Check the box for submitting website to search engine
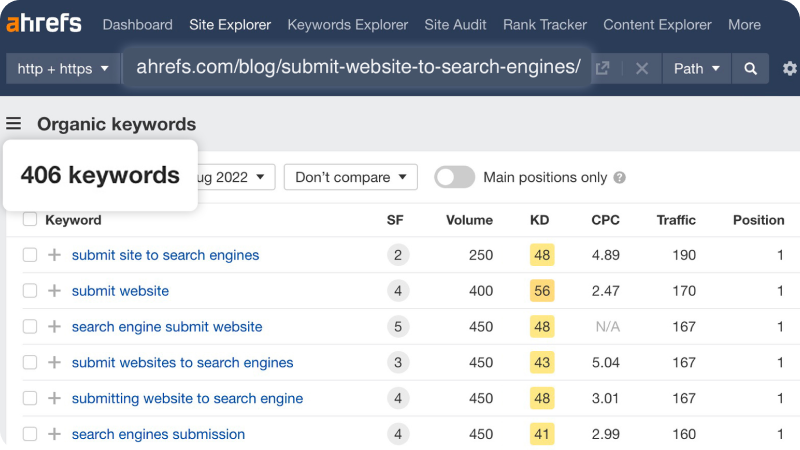800x450 pixels. coord(30,398)
